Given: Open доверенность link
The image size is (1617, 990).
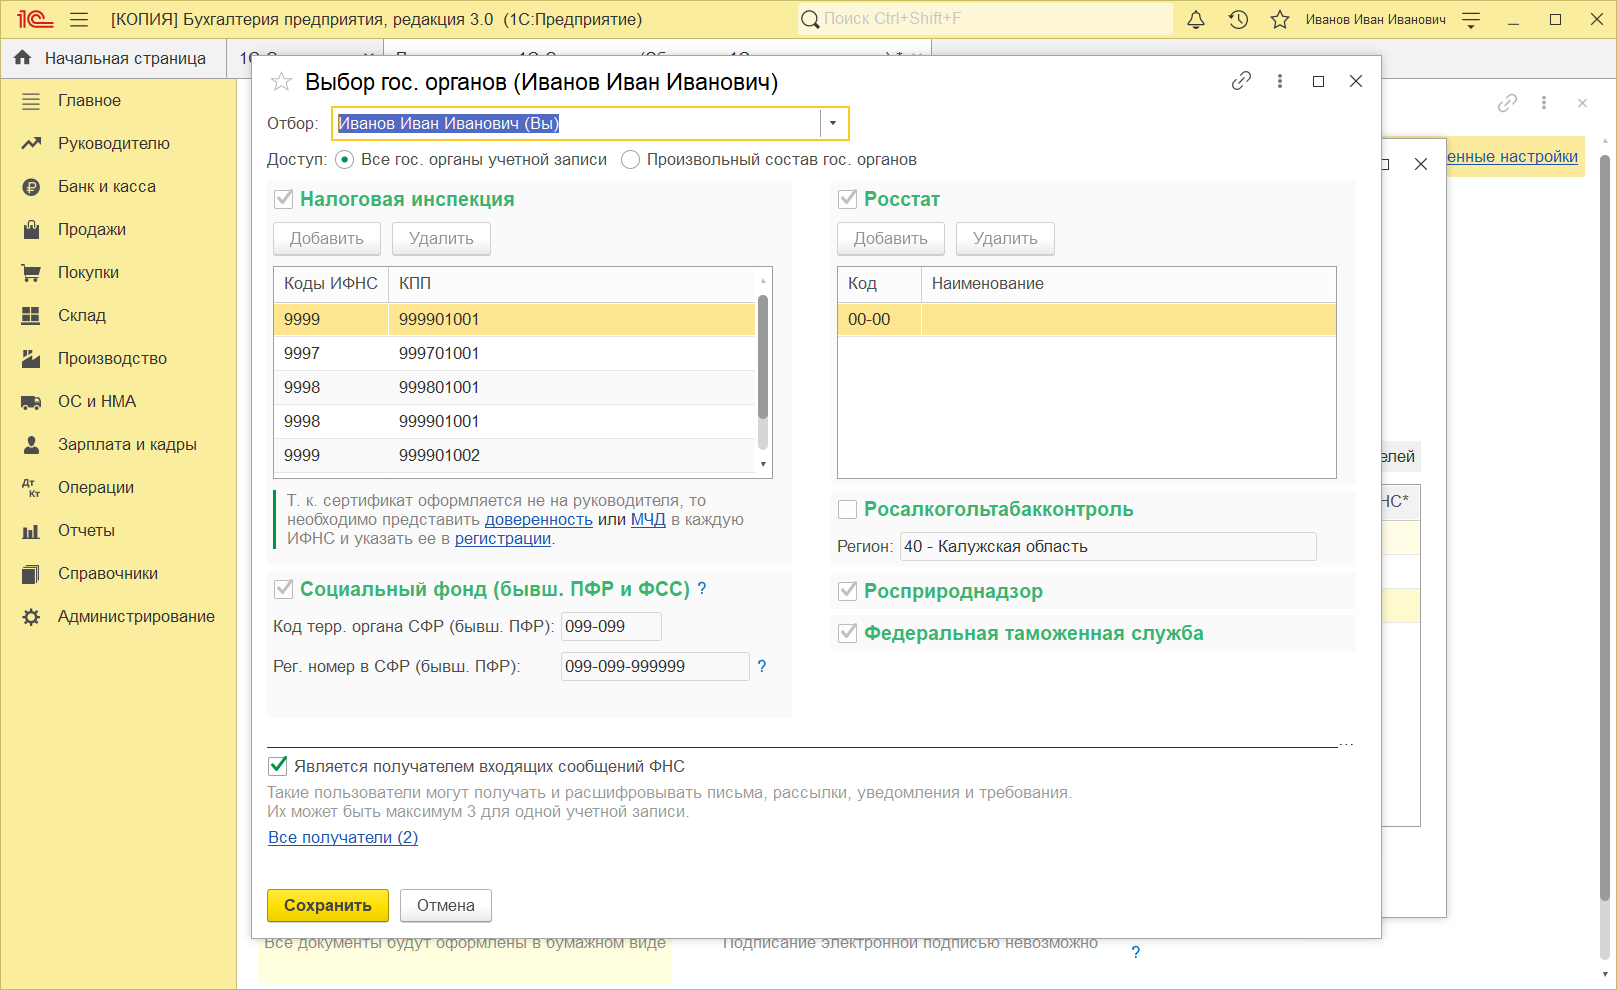Looking at the screenshot, I should [x=539, y=520].
